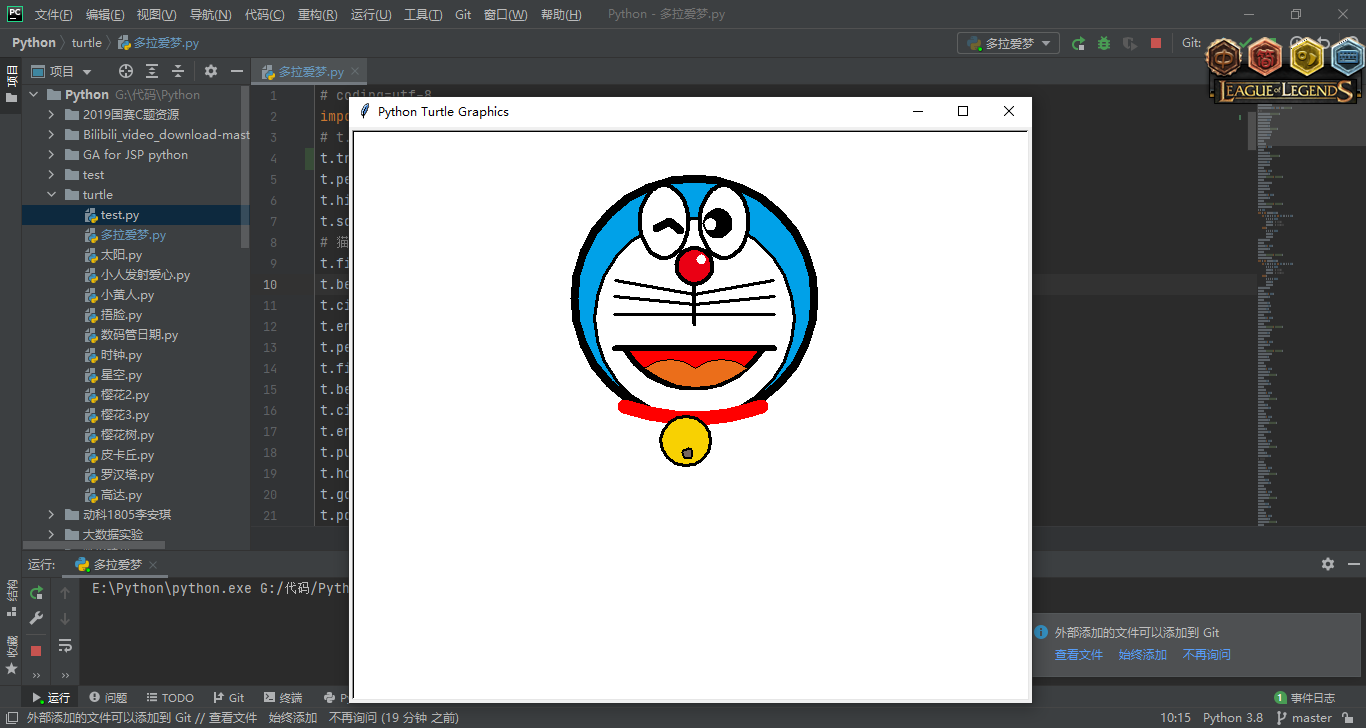Select 小黄人.py in the project tree
The height and width of the screenshot is (728, 1366).
(x=127, y=295)
